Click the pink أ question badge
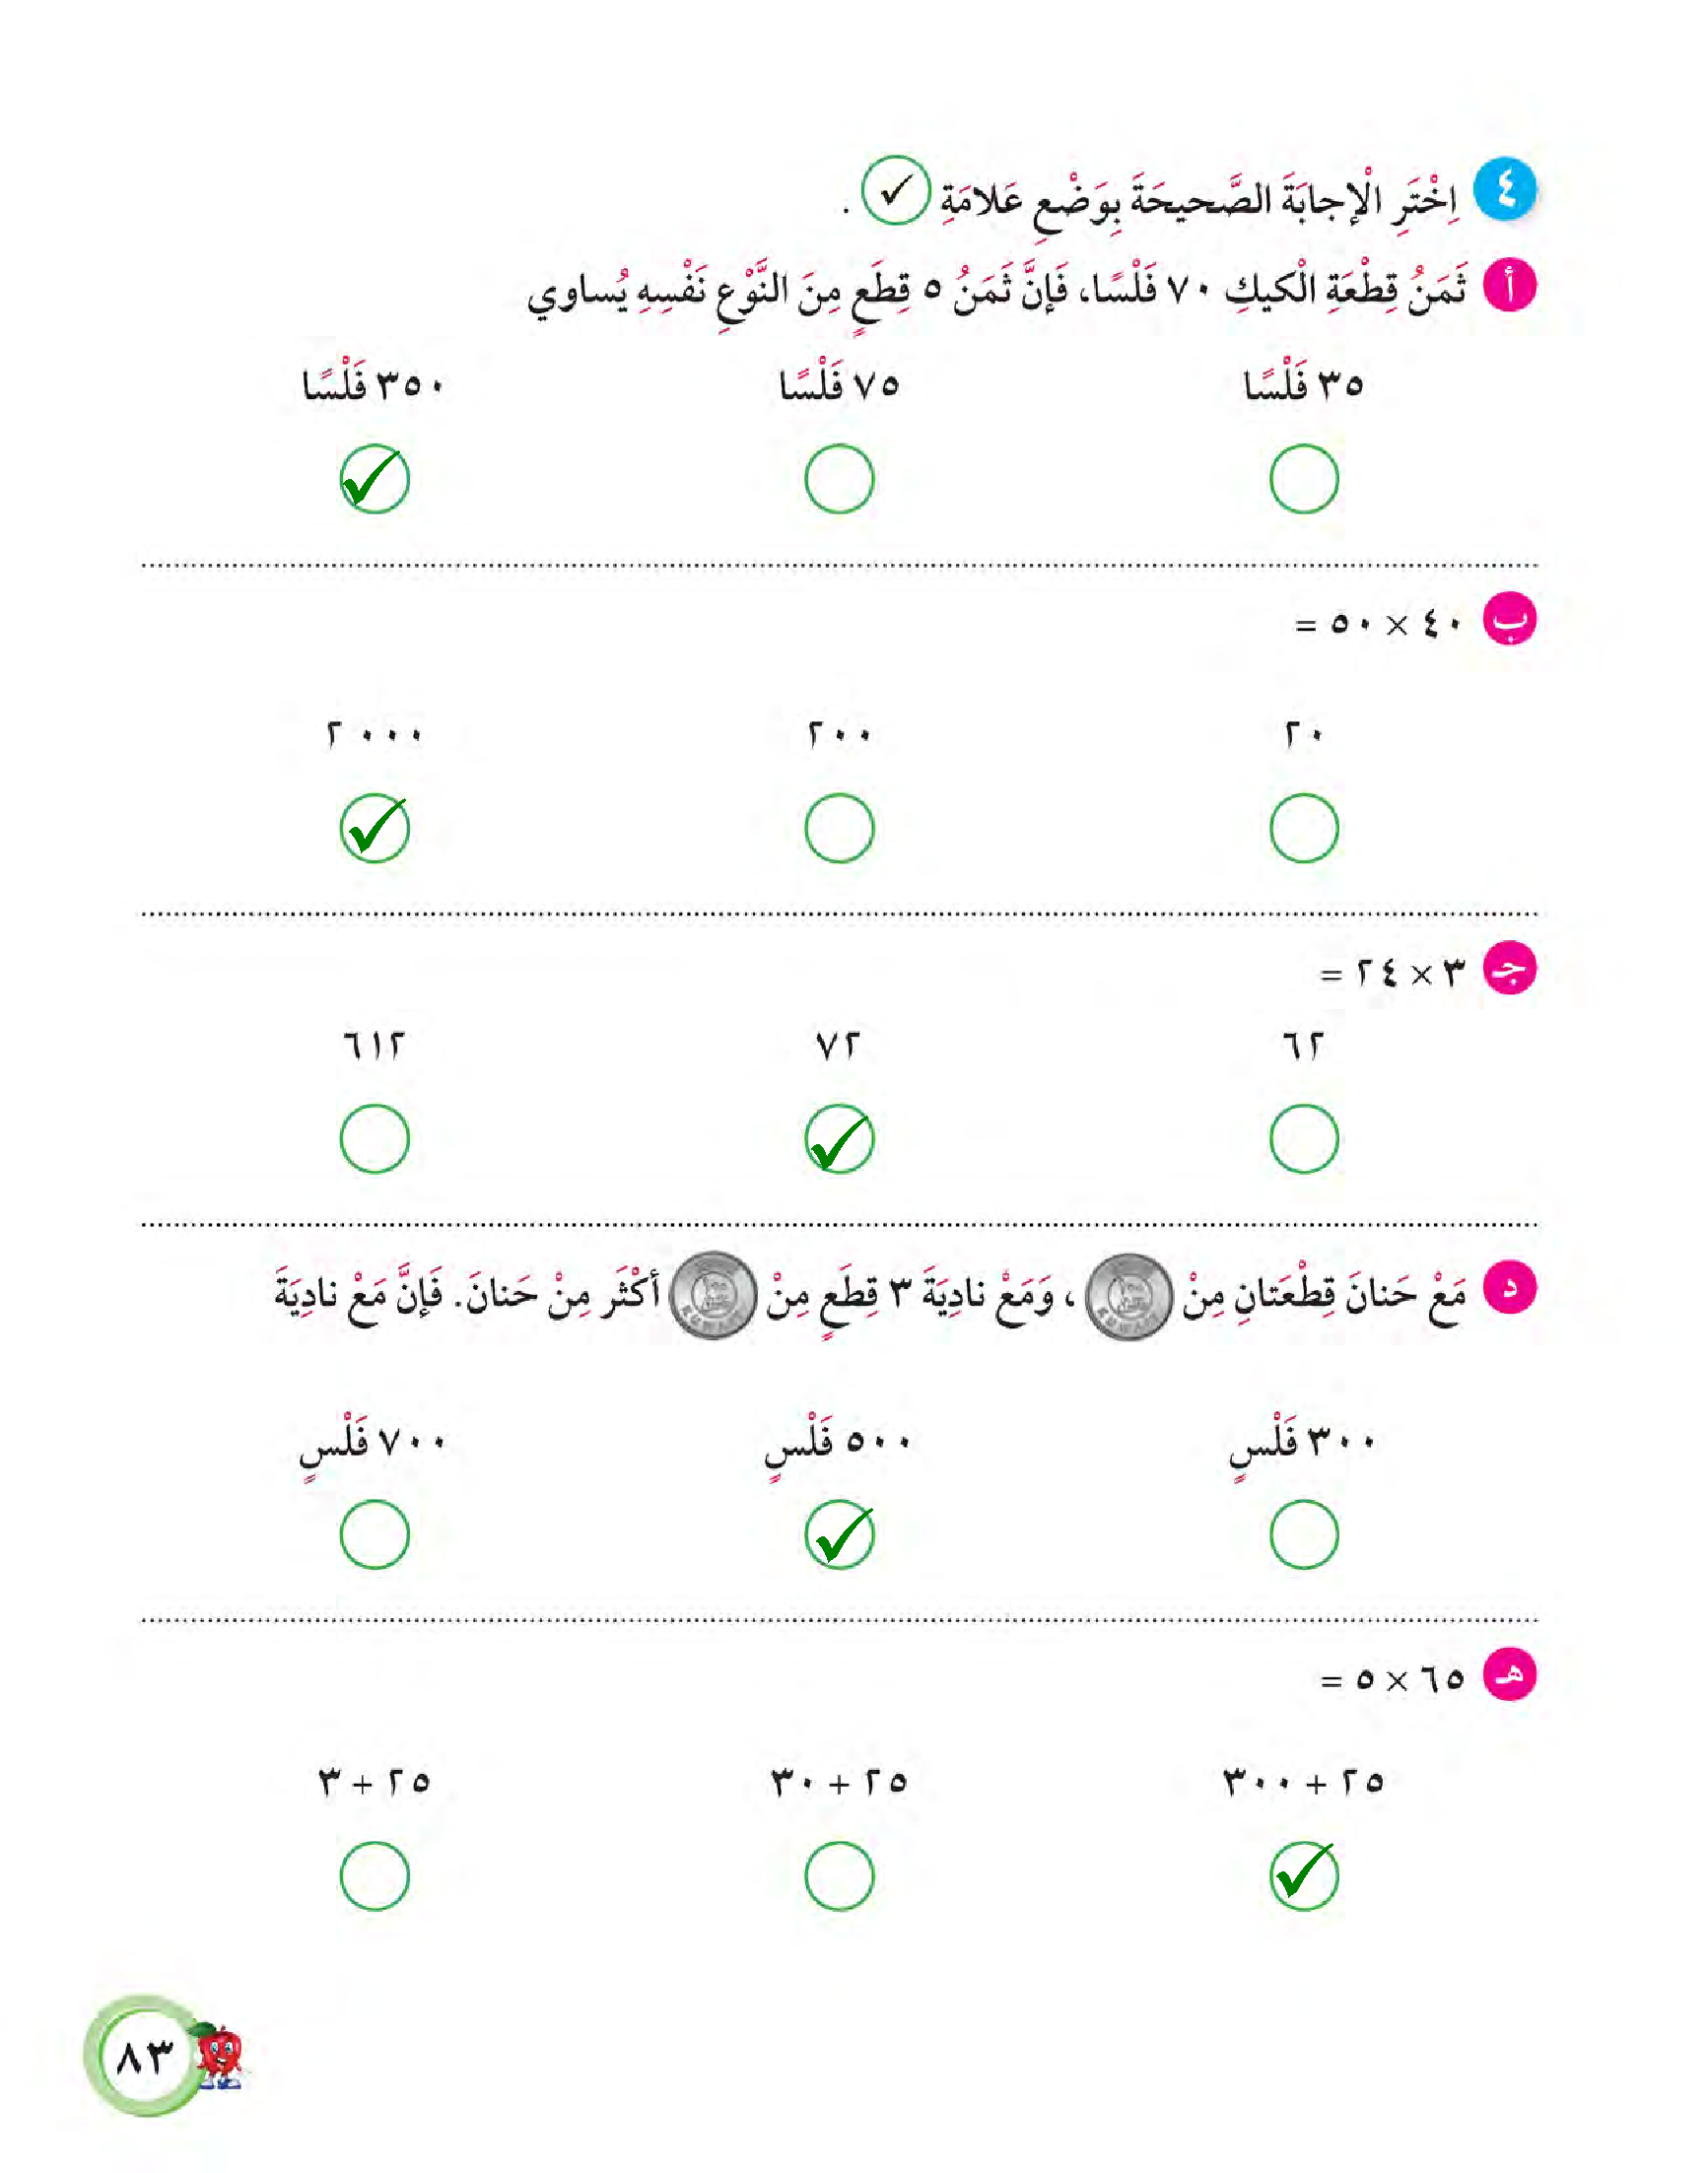 click(1509, 286)
